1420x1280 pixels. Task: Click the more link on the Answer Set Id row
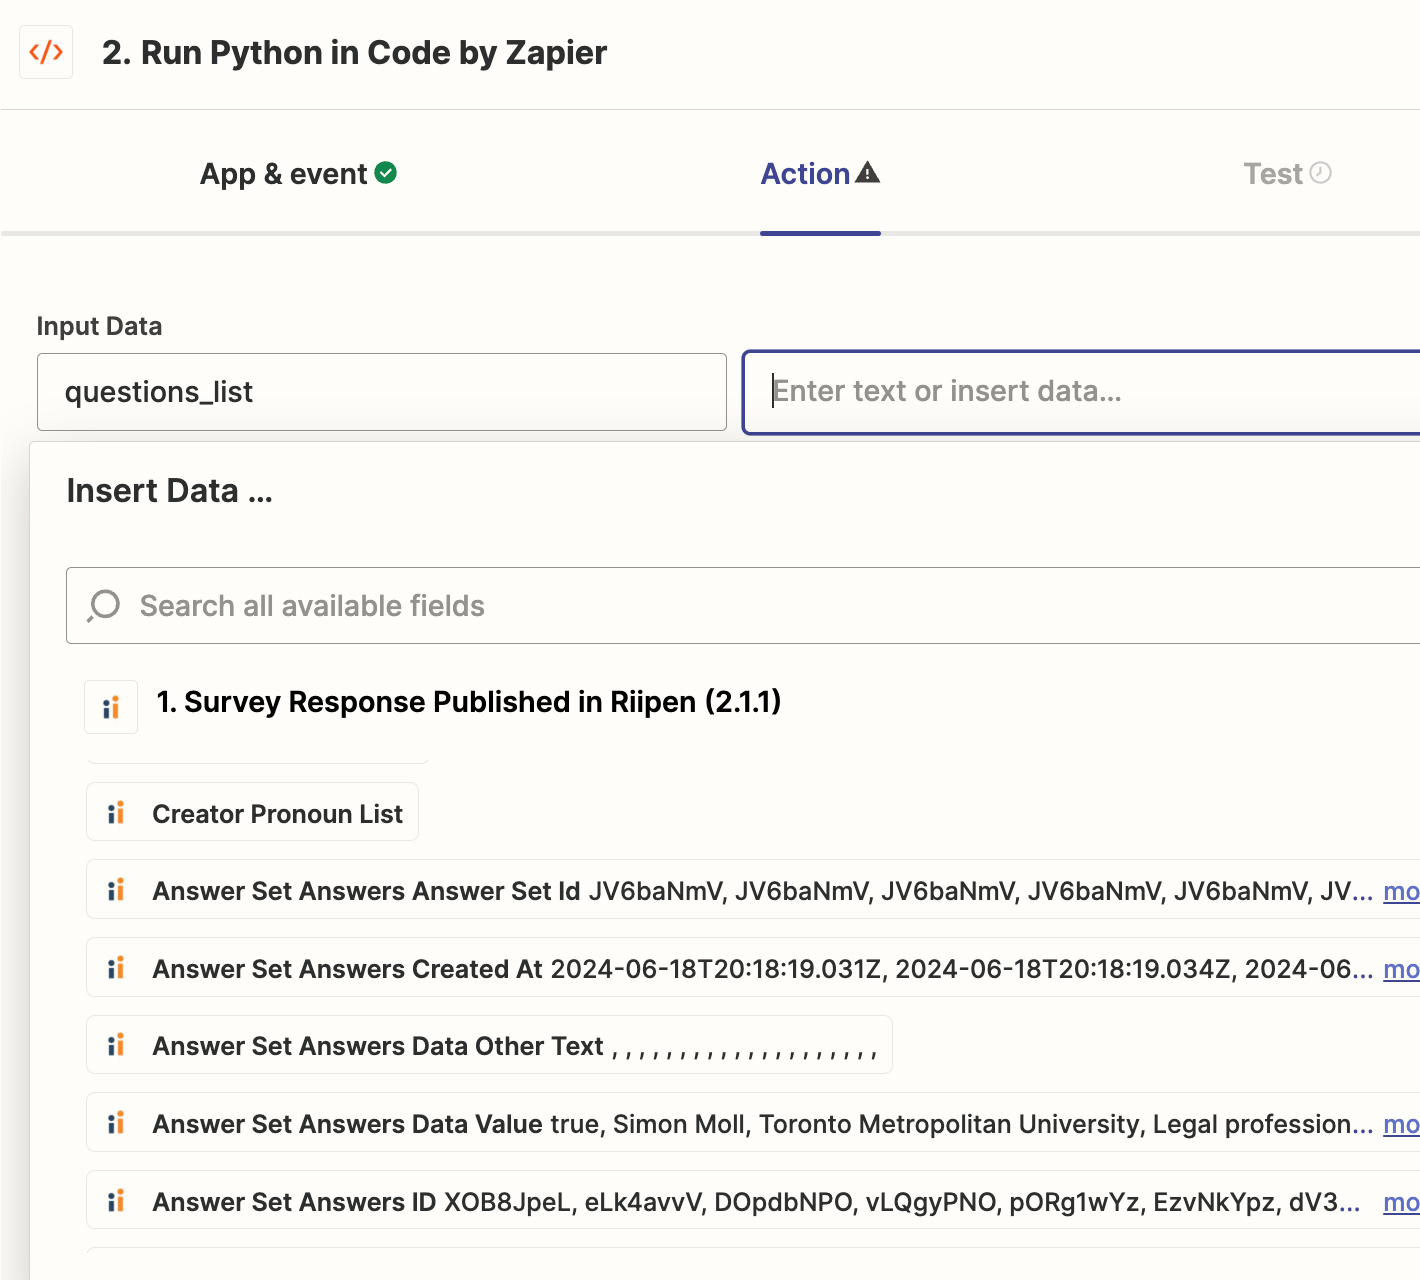pyautogui.click(x=1401, y=891)
